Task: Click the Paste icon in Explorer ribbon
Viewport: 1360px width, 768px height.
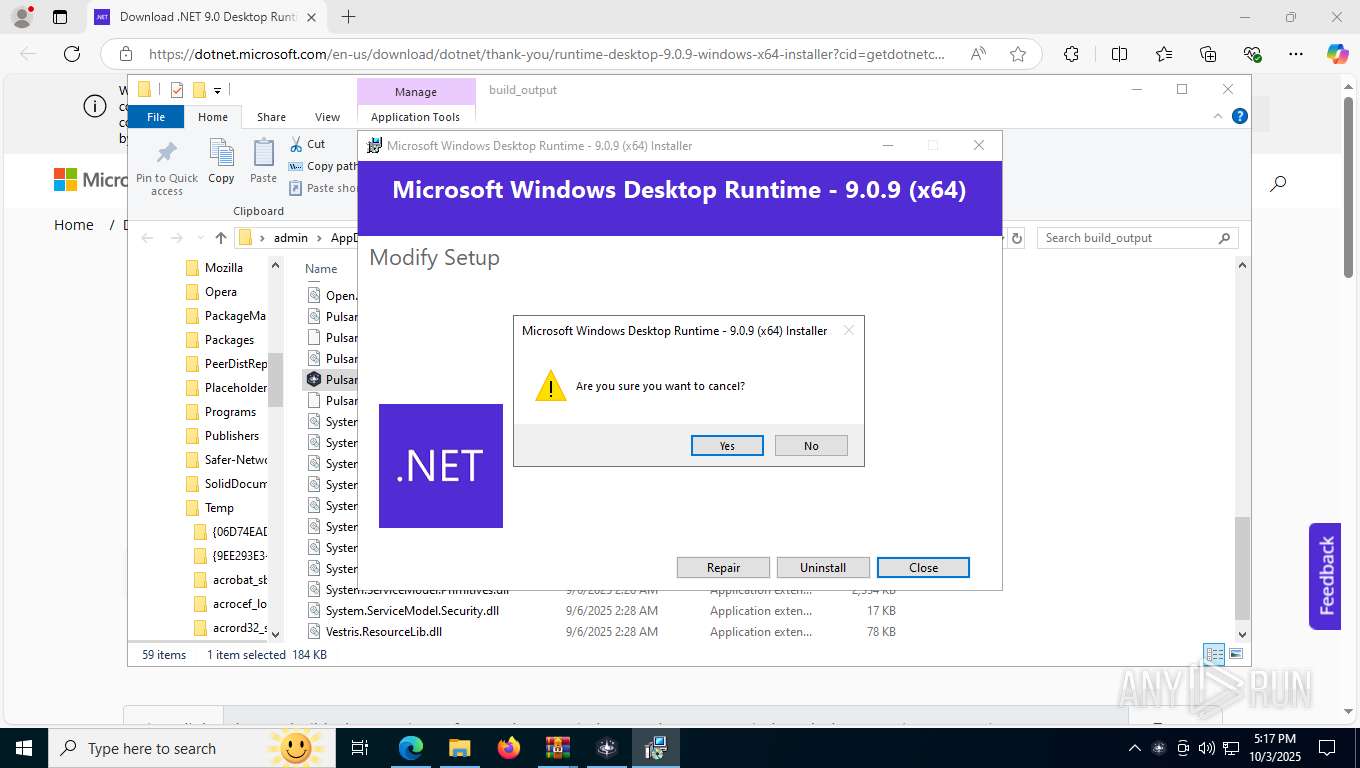Action: point(263,162)
